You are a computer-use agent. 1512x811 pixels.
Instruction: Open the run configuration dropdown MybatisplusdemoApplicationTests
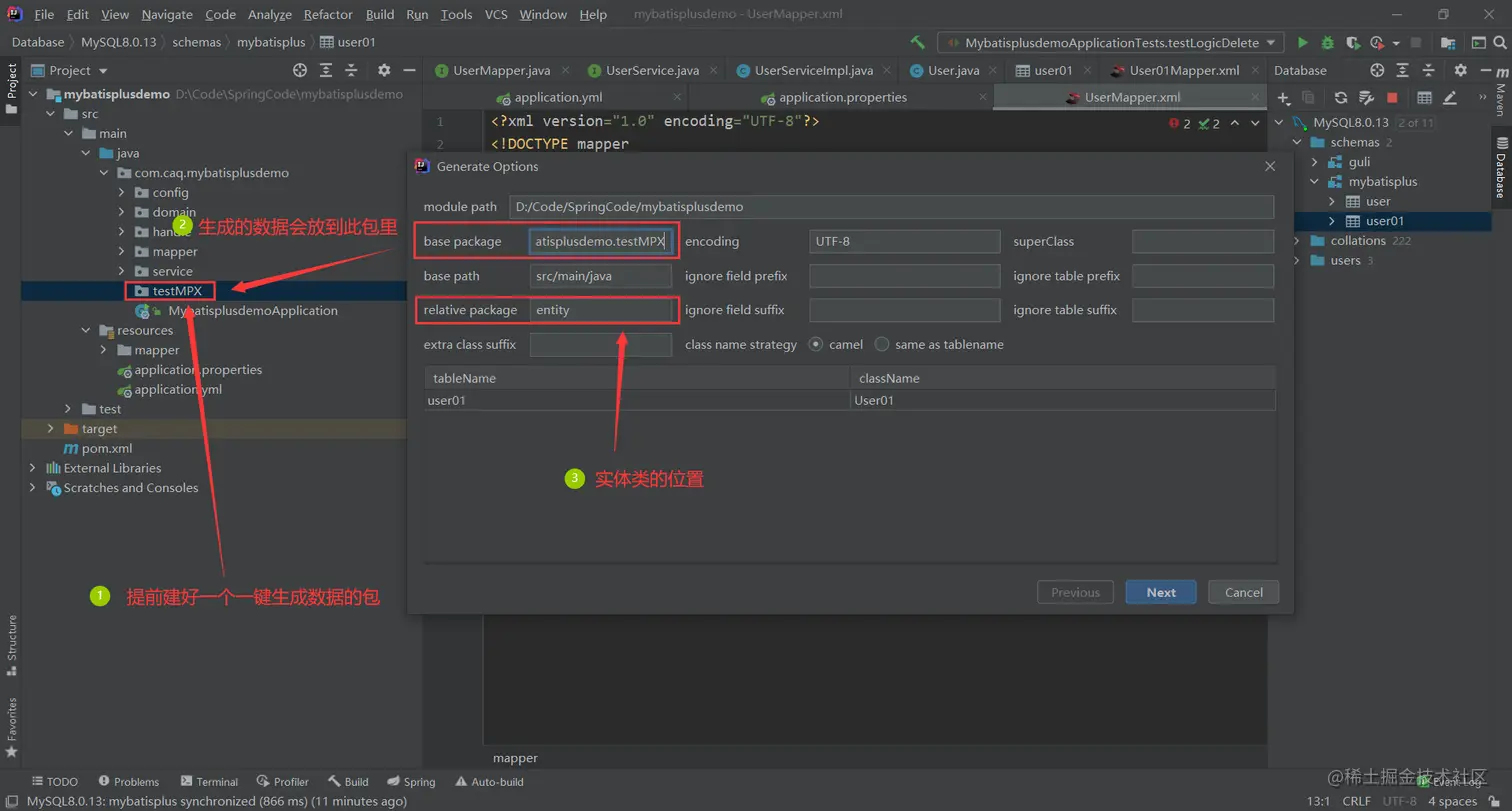point(1110,43)
